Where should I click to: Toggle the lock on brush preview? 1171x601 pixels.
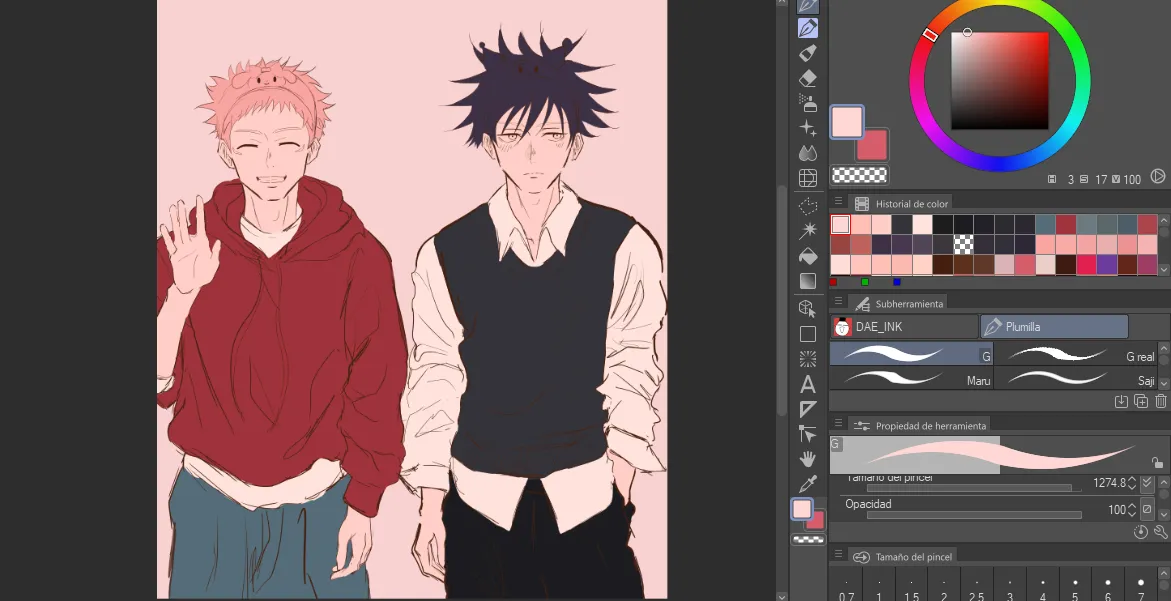point(1157,462)
